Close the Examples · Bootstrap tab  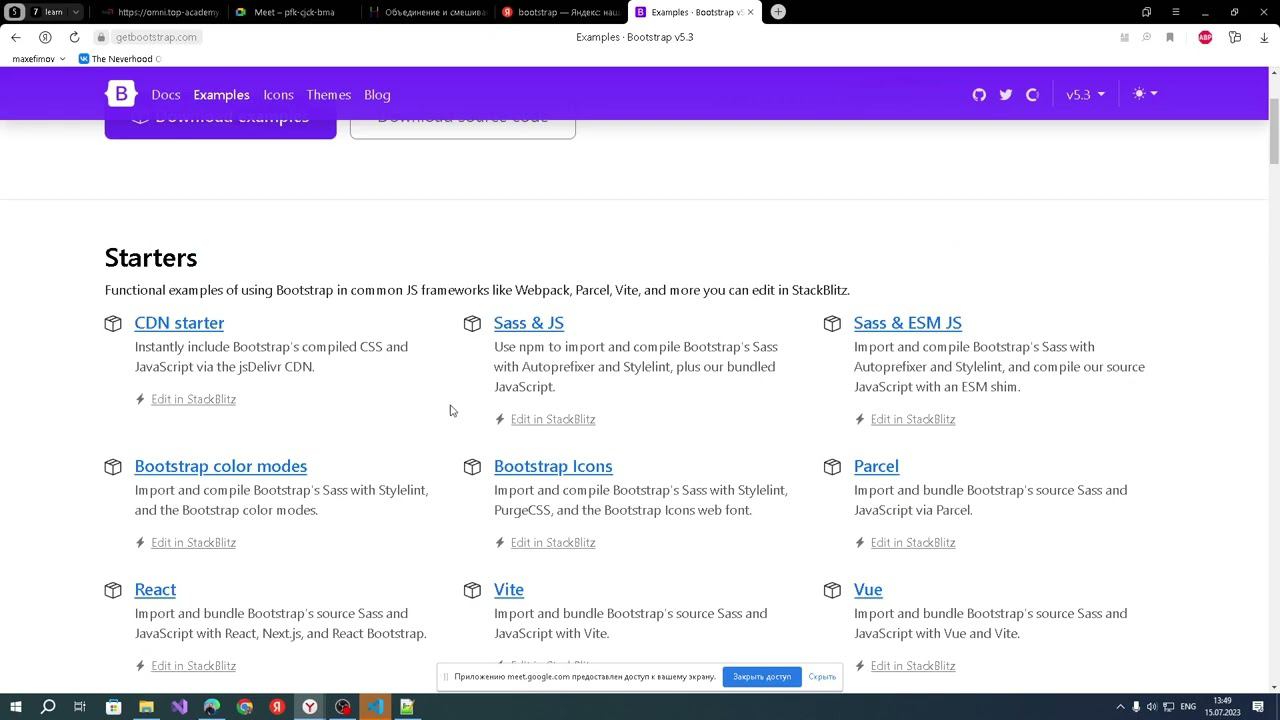point(750,12)
